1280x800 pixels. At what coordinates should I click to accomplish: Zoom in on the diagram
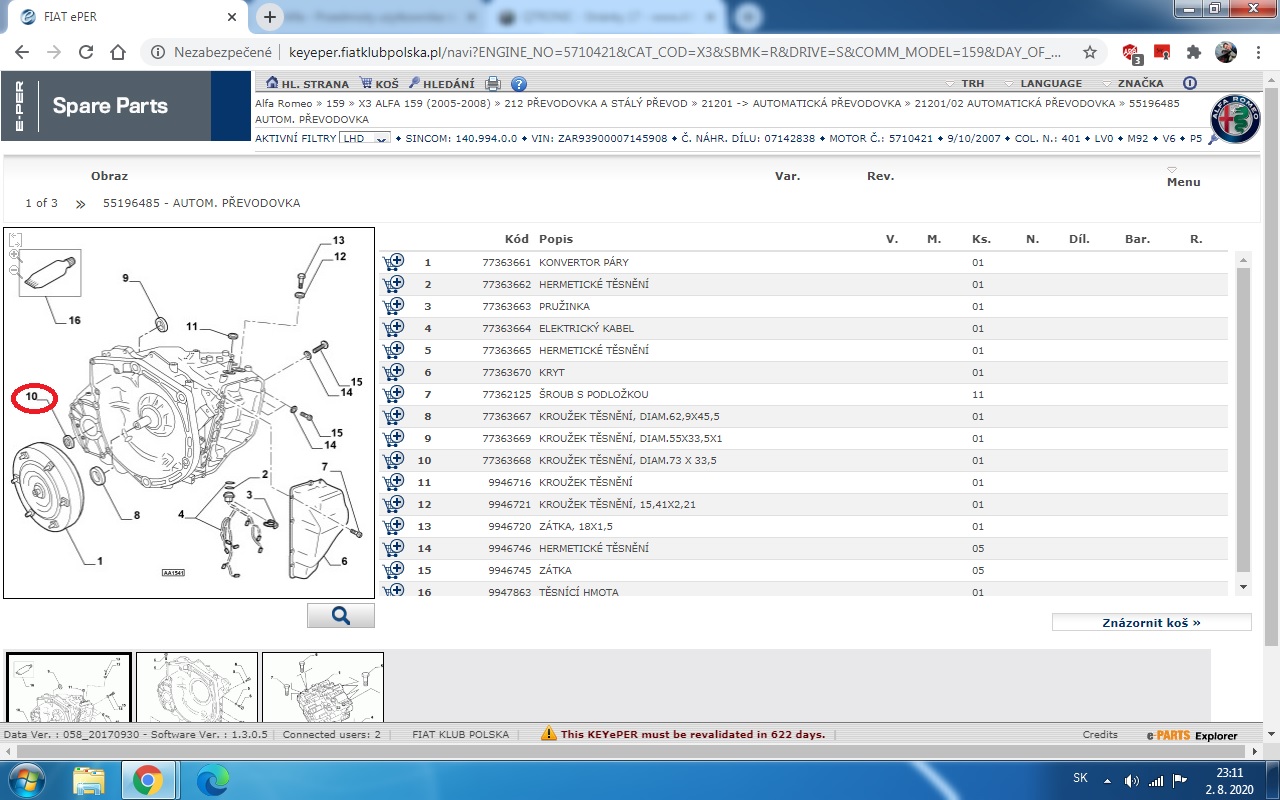pyautogui.click(x=14, y=255)
